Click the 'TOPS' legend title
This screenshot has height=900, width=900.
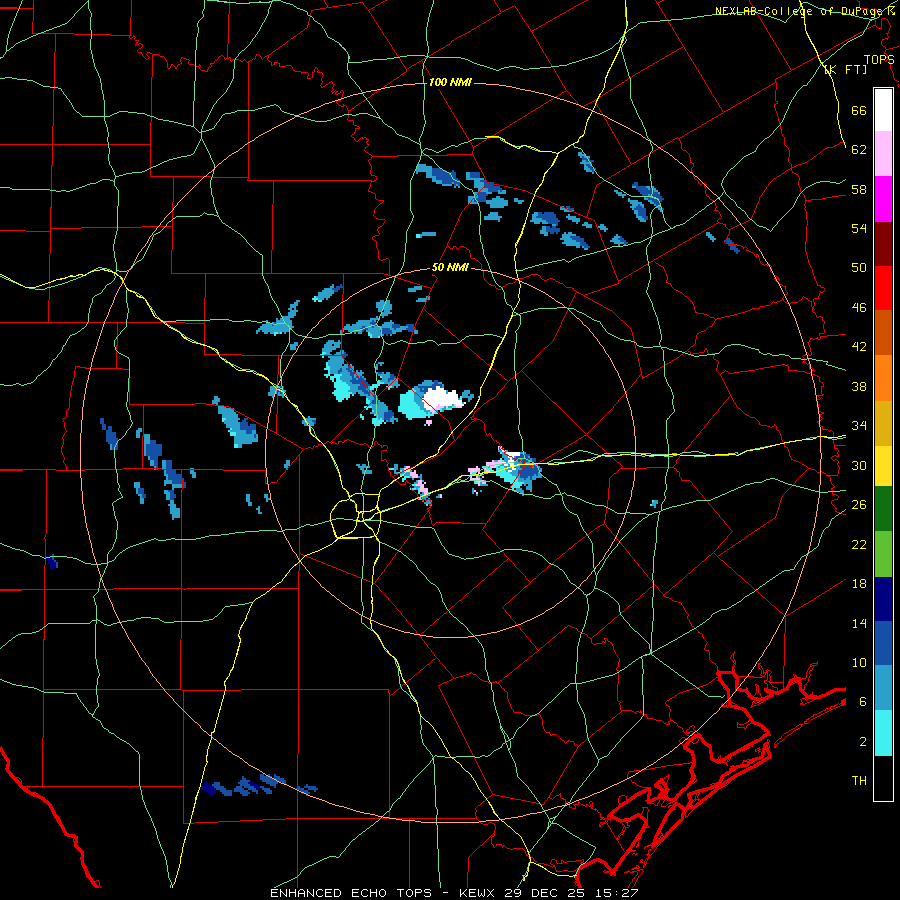tap(879, 60)
